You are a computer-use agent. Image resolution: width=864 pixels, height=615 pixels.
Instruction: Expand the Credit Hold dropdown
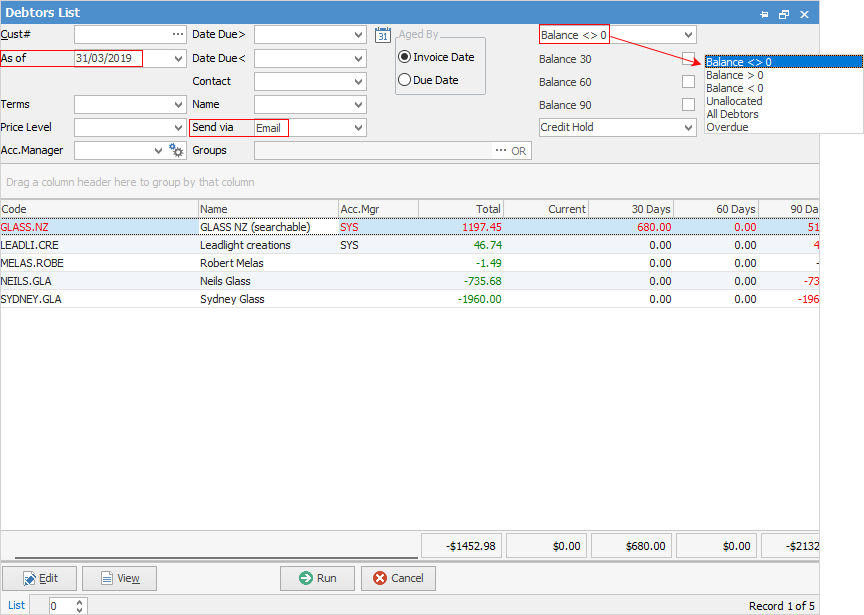pos(688,128)
